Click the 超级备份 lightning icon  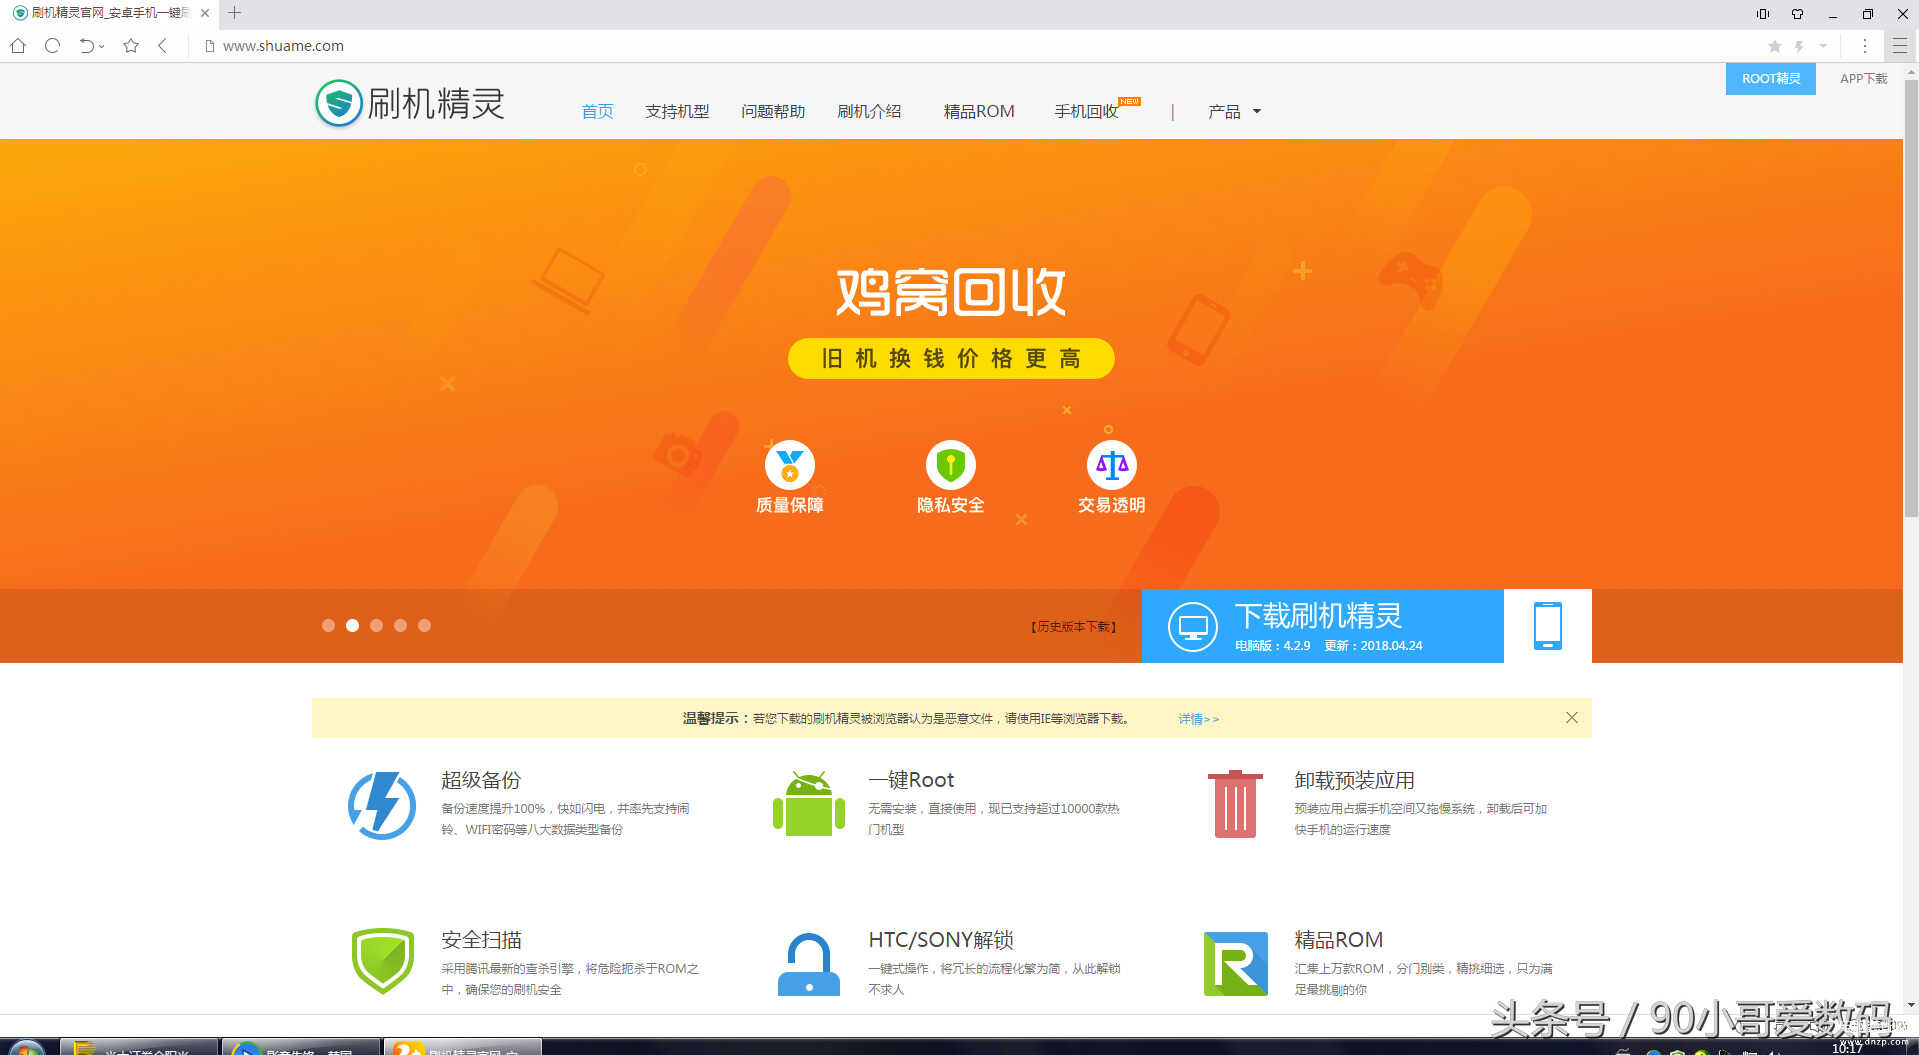pos(382,805)
